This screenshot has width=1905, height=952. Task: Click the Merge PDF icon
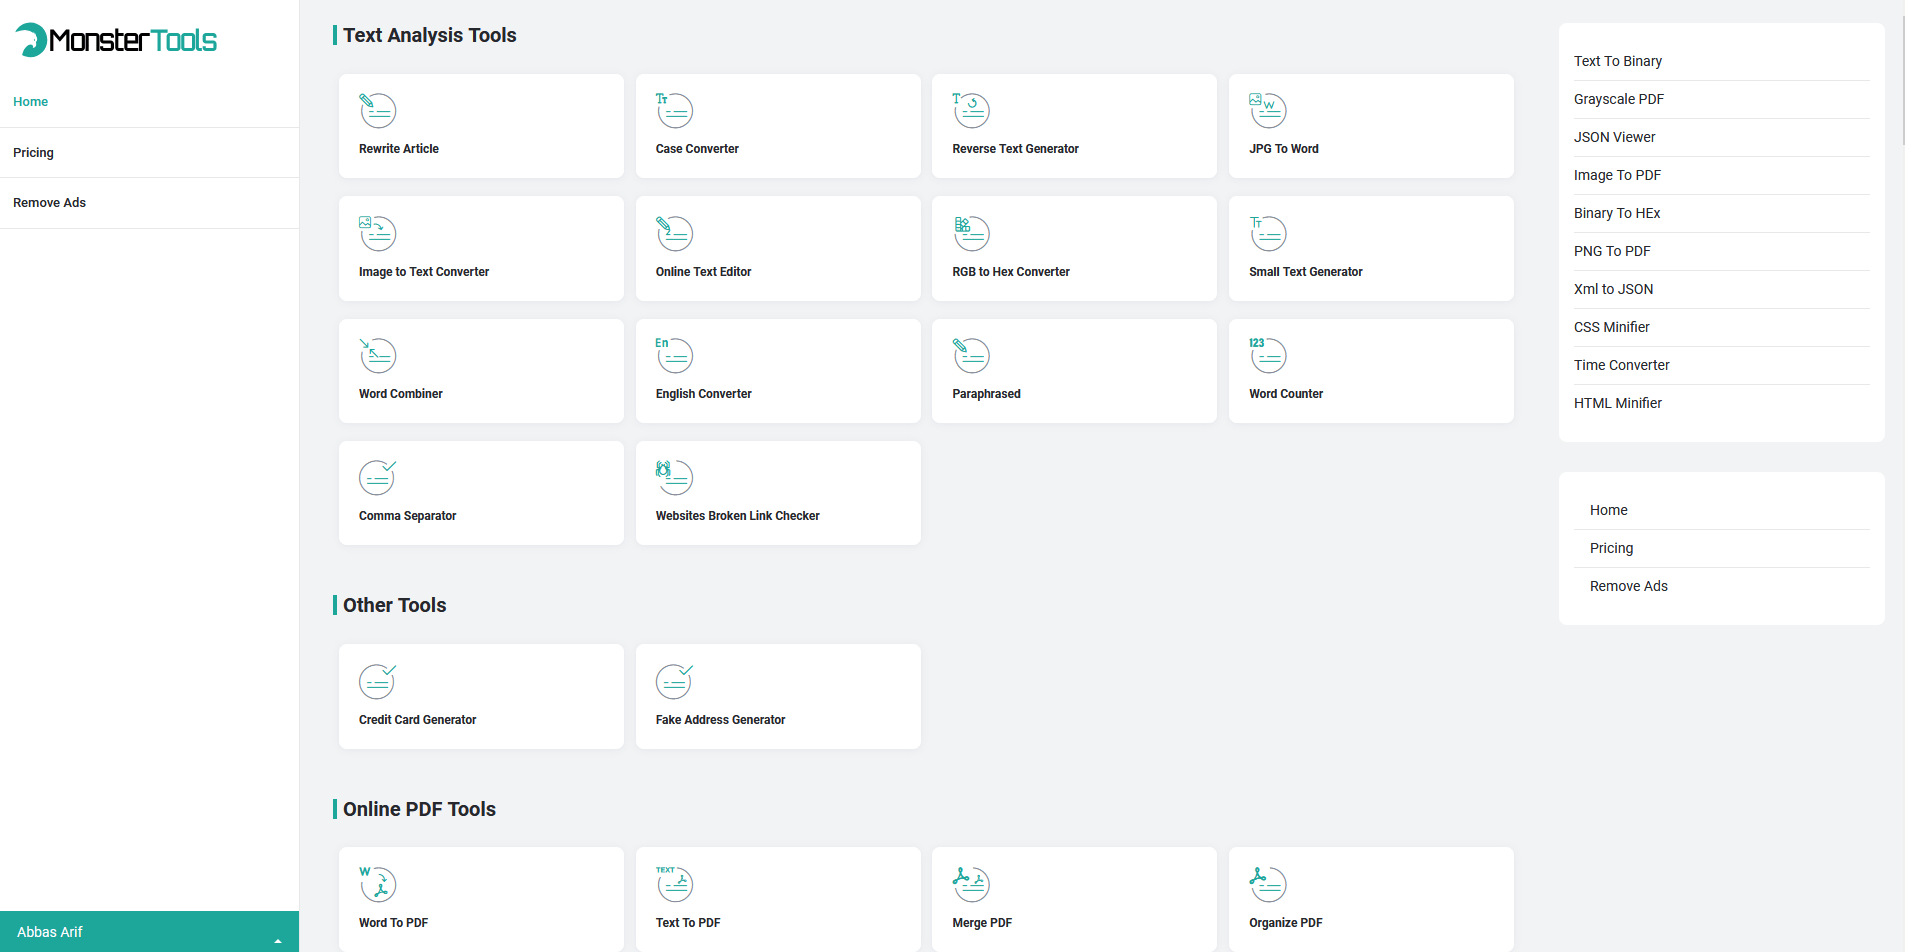coord(970,884)
